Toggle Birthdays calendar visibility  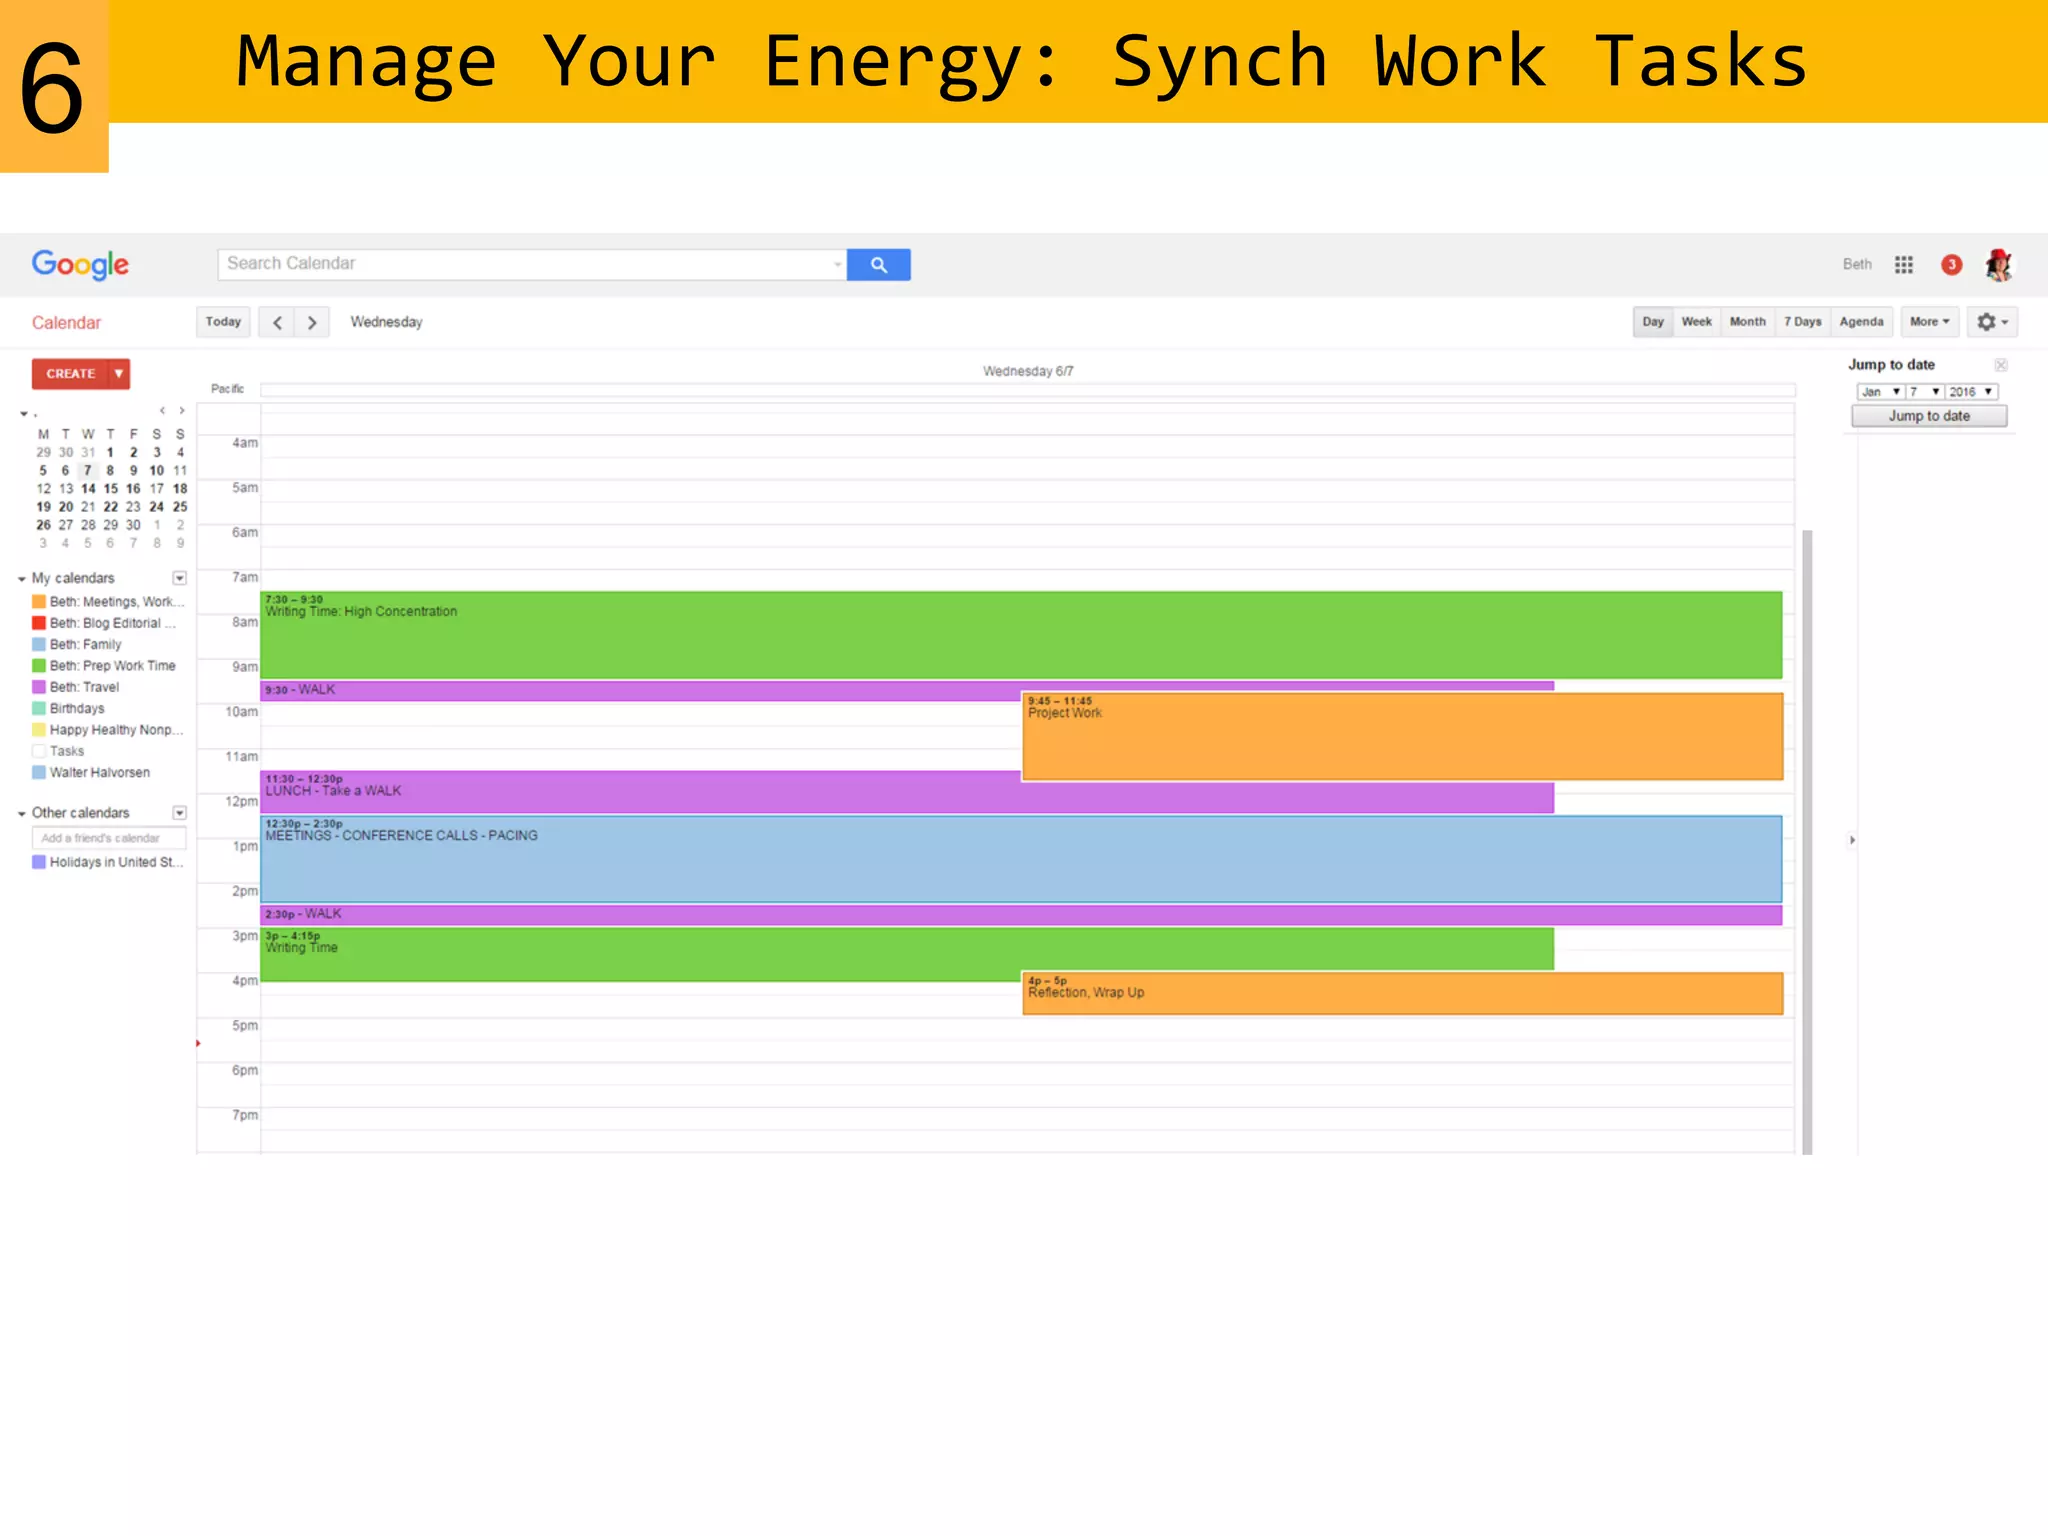click(39, 709)
